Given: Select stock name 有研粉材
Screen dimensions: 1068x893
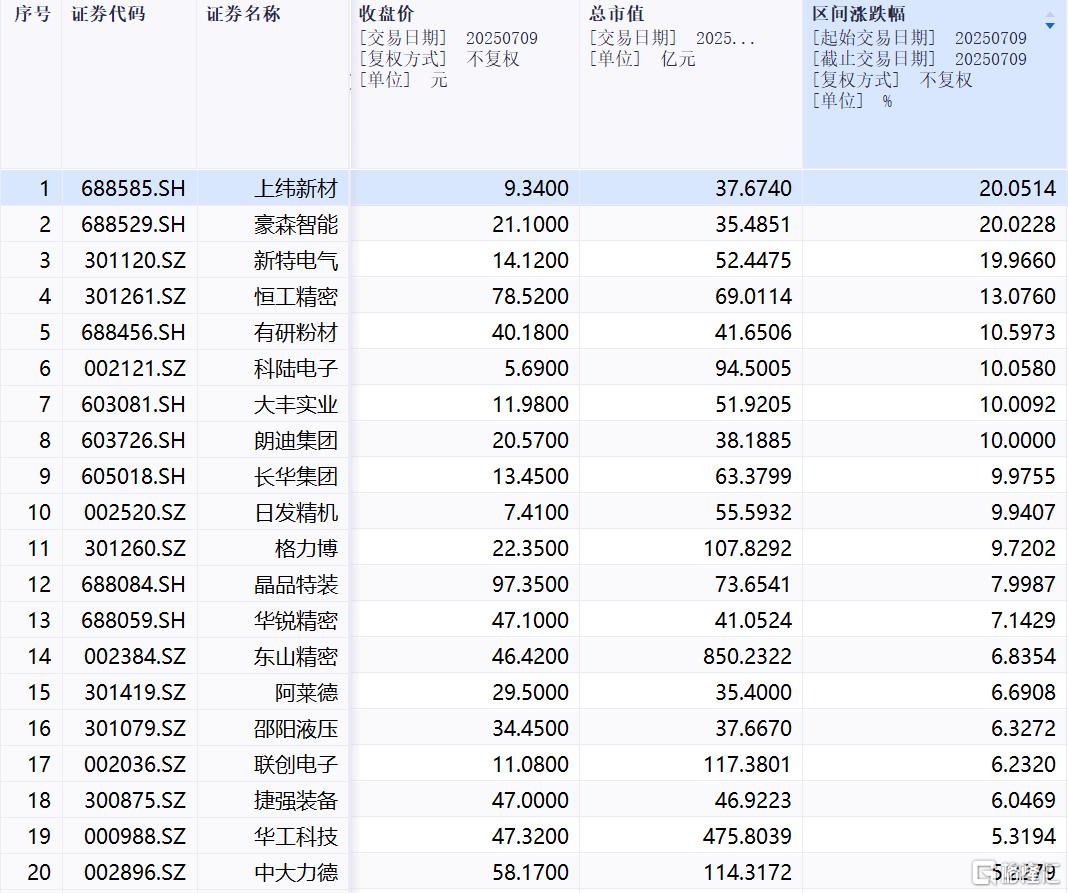Looking at the screenshot, I should (296, 332).
